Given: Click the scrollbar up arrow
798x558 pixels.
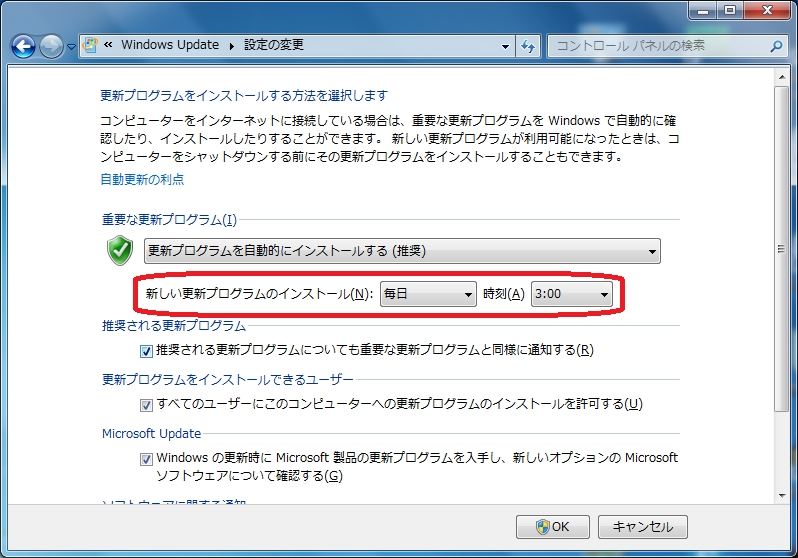Looking at the screenshot, I should 782,77.
